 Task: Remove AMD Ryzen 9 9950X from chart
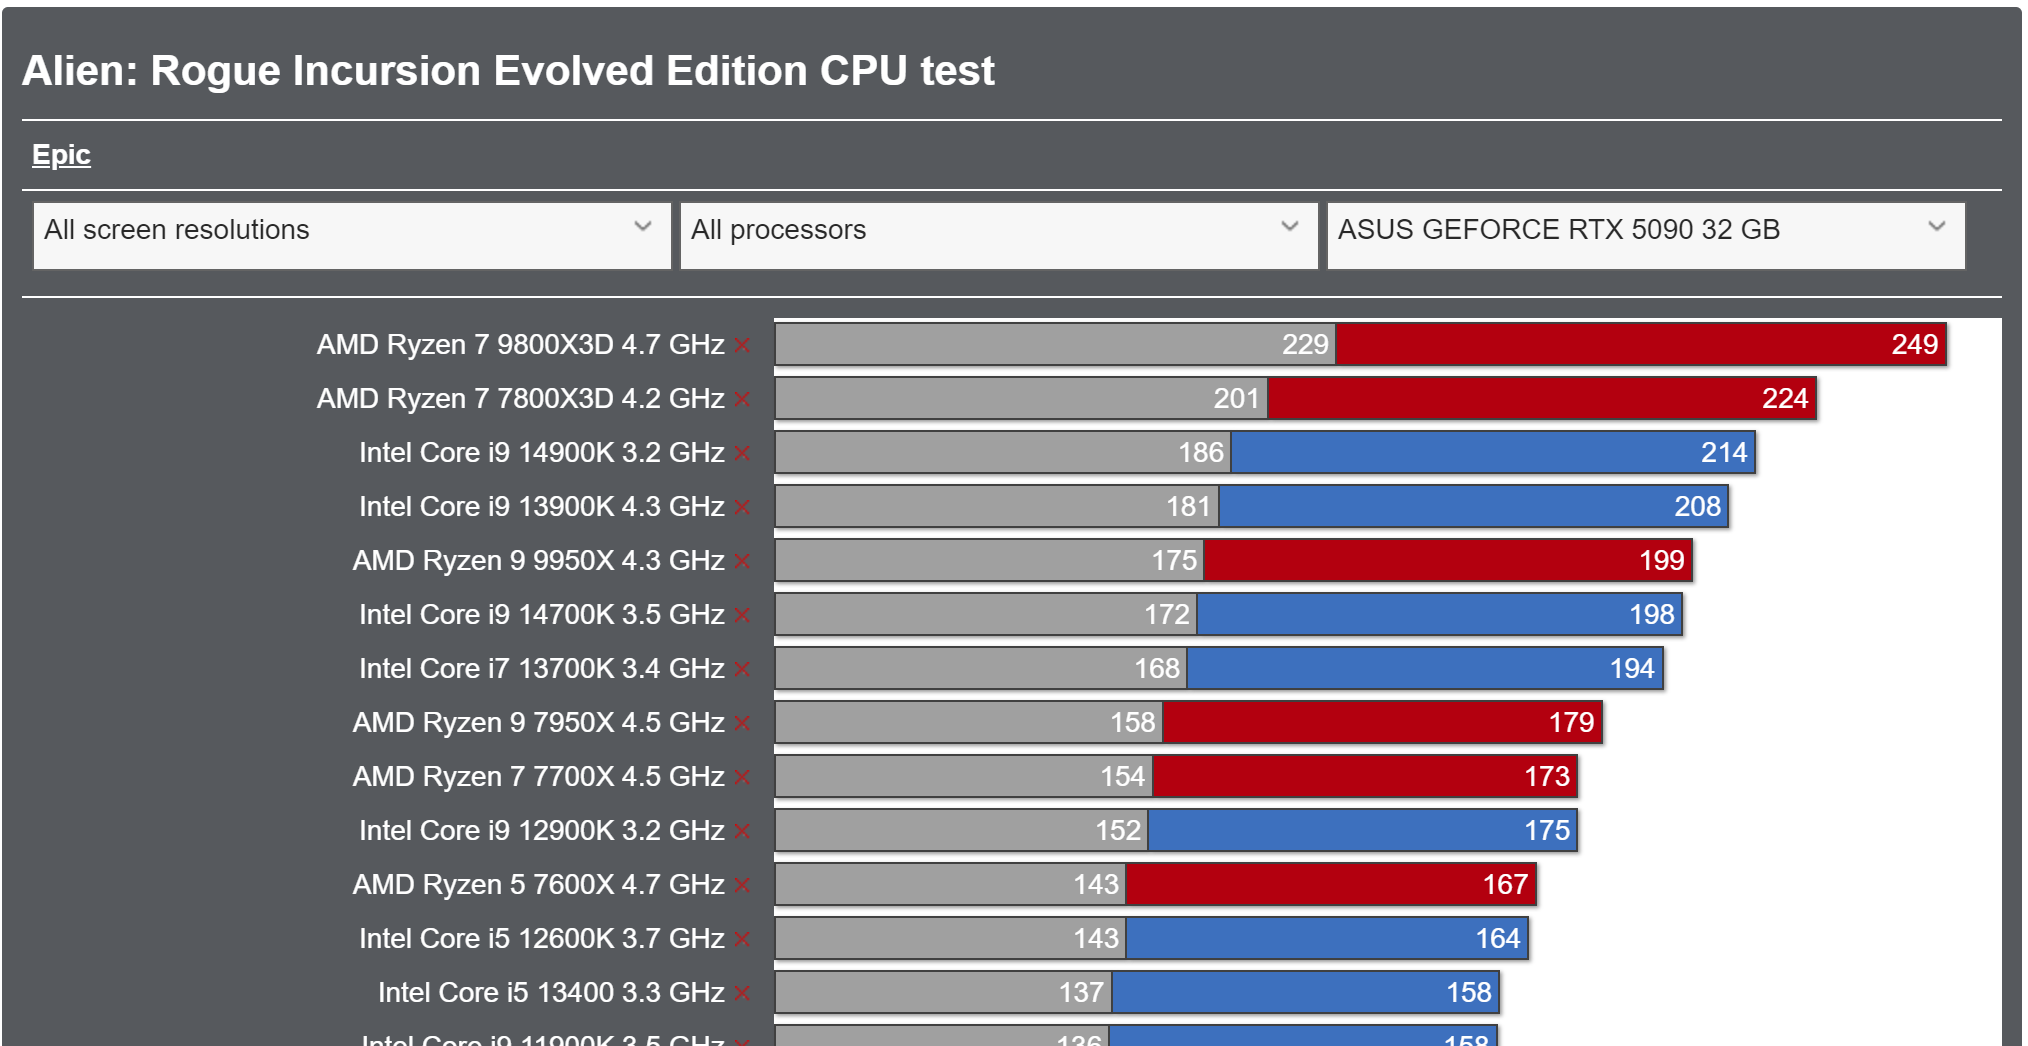[742, 562]
